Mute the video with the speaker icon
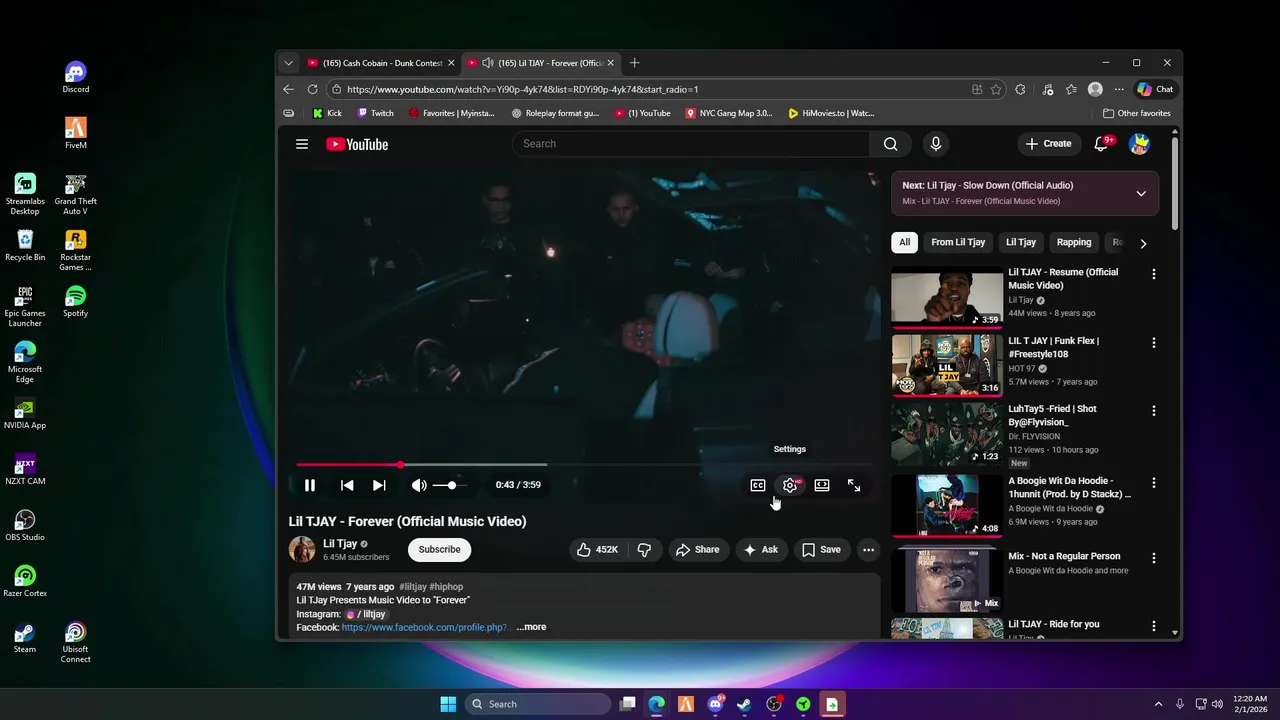The width and height of the screenshot is (1280, 720). click(x=419, y=485)
